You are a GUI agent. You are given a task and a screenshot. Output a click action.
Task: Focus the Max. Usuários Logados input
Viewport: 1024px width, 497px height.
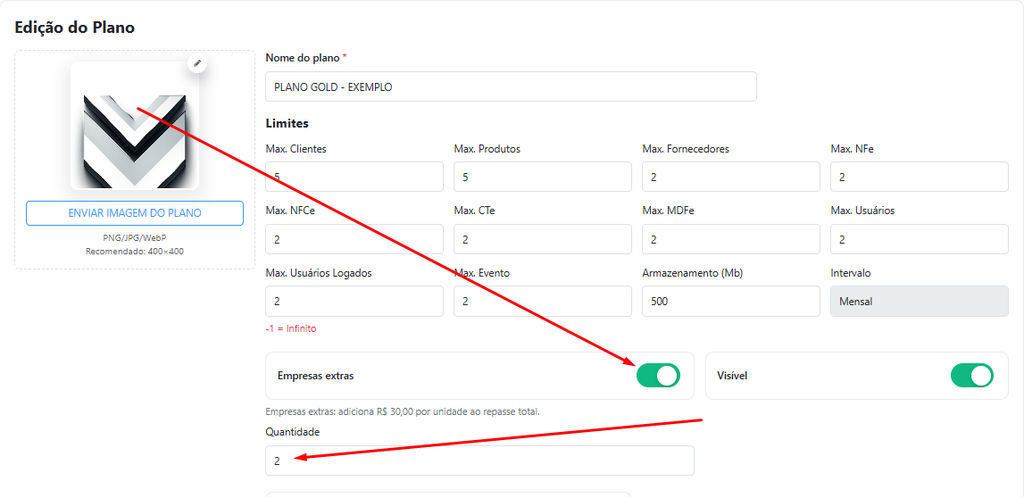click(x=355, y=302)
